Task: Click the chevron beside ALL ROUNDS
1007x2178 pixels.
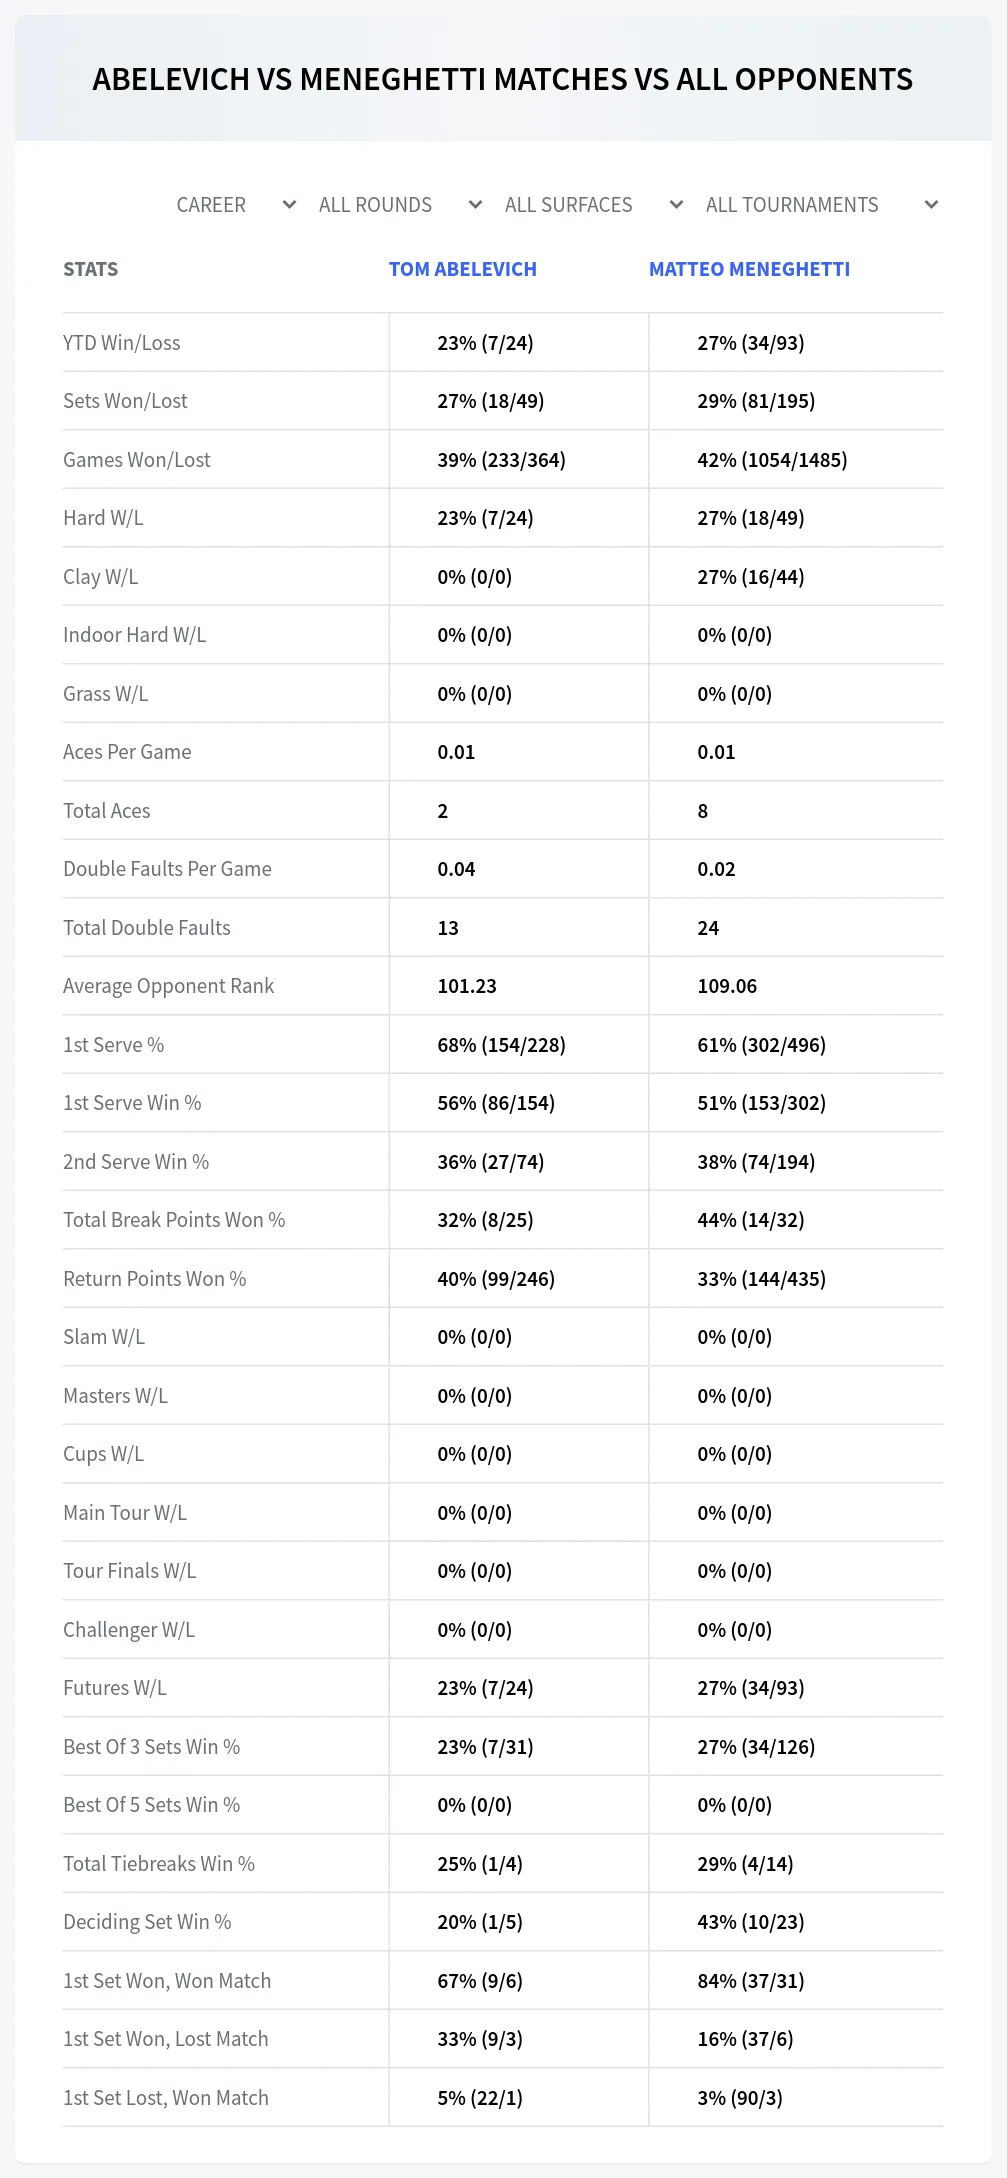Action: point(475,205)
